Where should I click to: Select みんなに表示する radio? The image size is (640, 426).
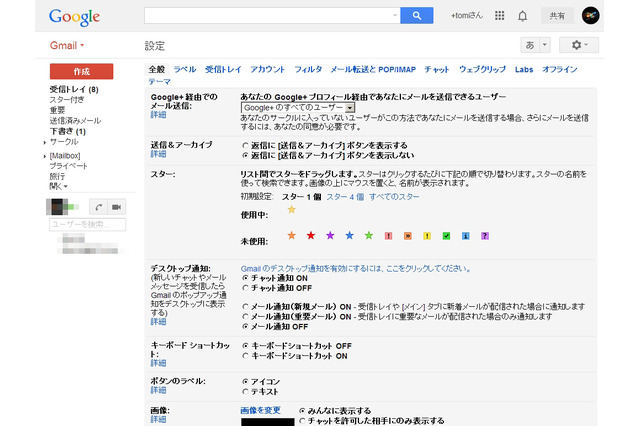point(302,410)
